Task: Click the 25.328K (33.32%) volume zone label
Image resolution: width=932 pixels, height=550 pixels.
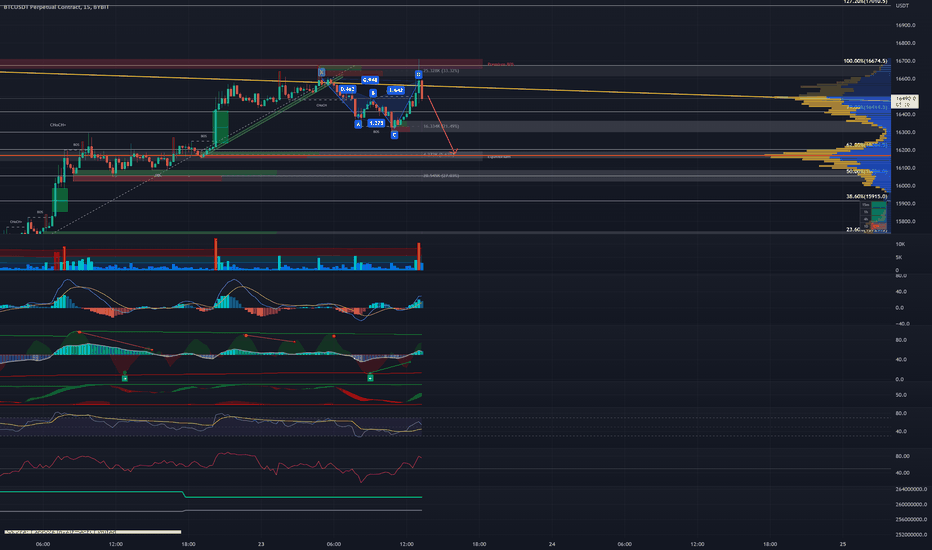Action: tap(441, 71)
